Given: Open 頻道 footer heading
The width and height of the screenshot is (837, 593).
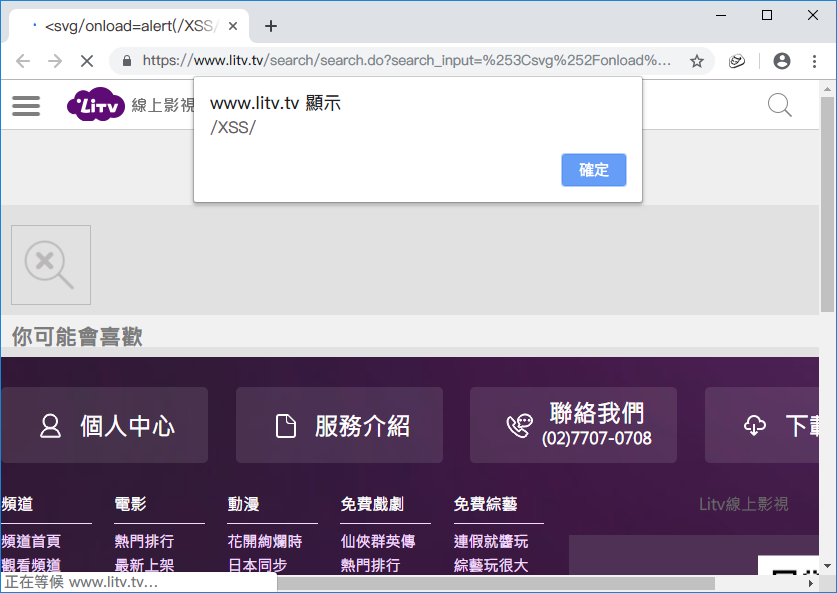Looking at the screenshot, I should click(17, 504).
